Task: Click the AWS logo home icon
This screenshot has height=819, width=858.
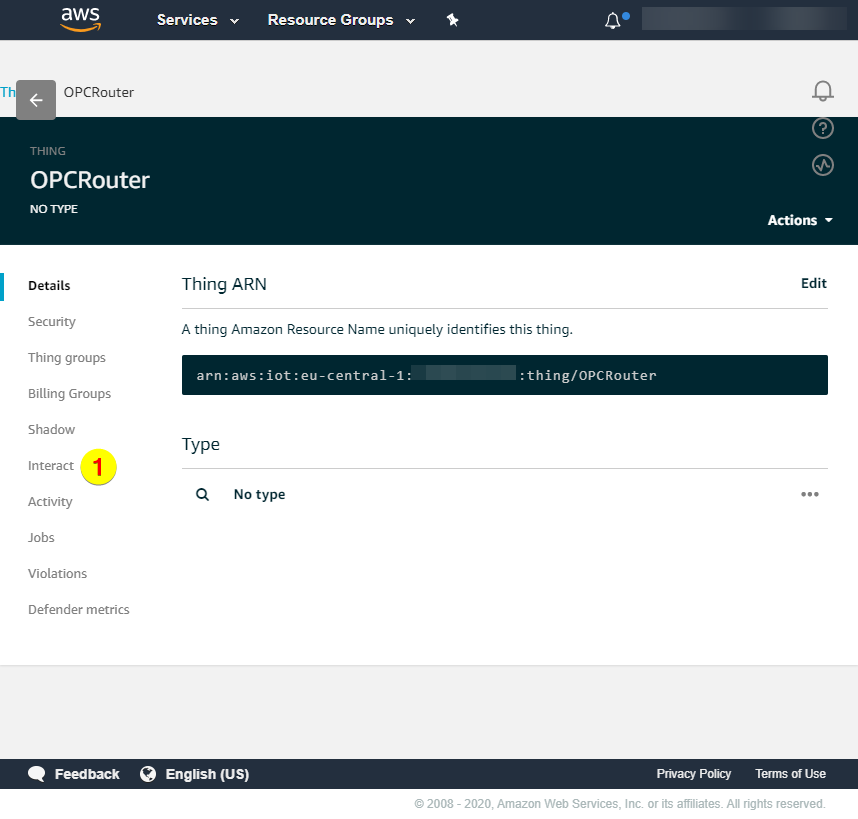Action: pyautogui.click(x=80, y=20)
